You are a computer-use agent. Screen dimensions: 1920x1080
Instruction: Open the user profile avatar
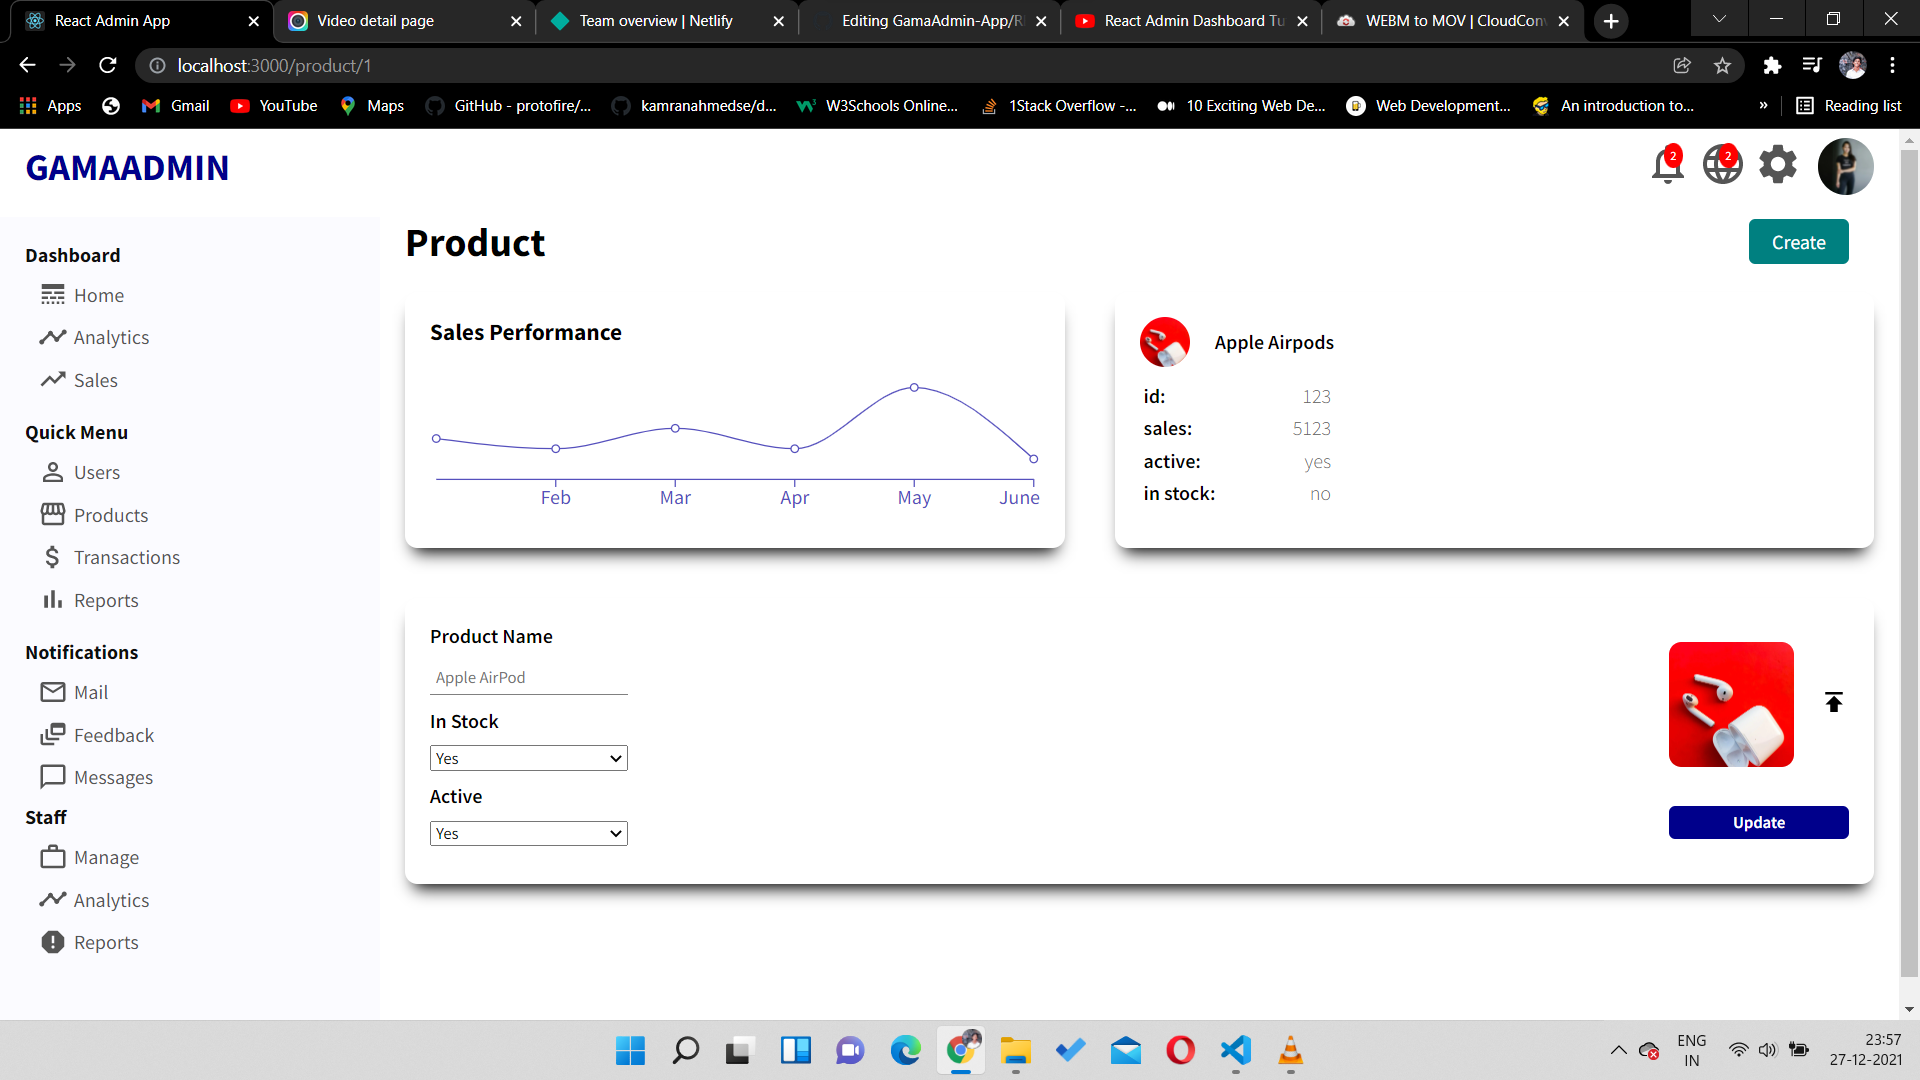(1845, 166)
